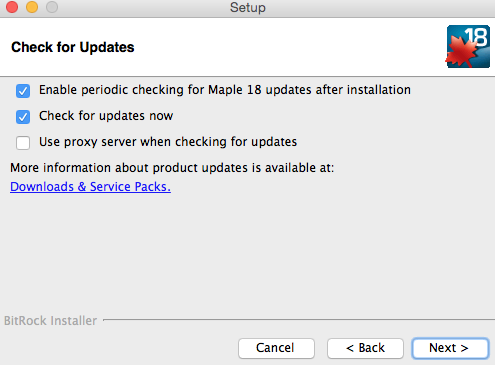The height and width of the screenshot is (365, 495).
Task: Minimize the Setup window with yellow button
Action: [x=32, y=7]
